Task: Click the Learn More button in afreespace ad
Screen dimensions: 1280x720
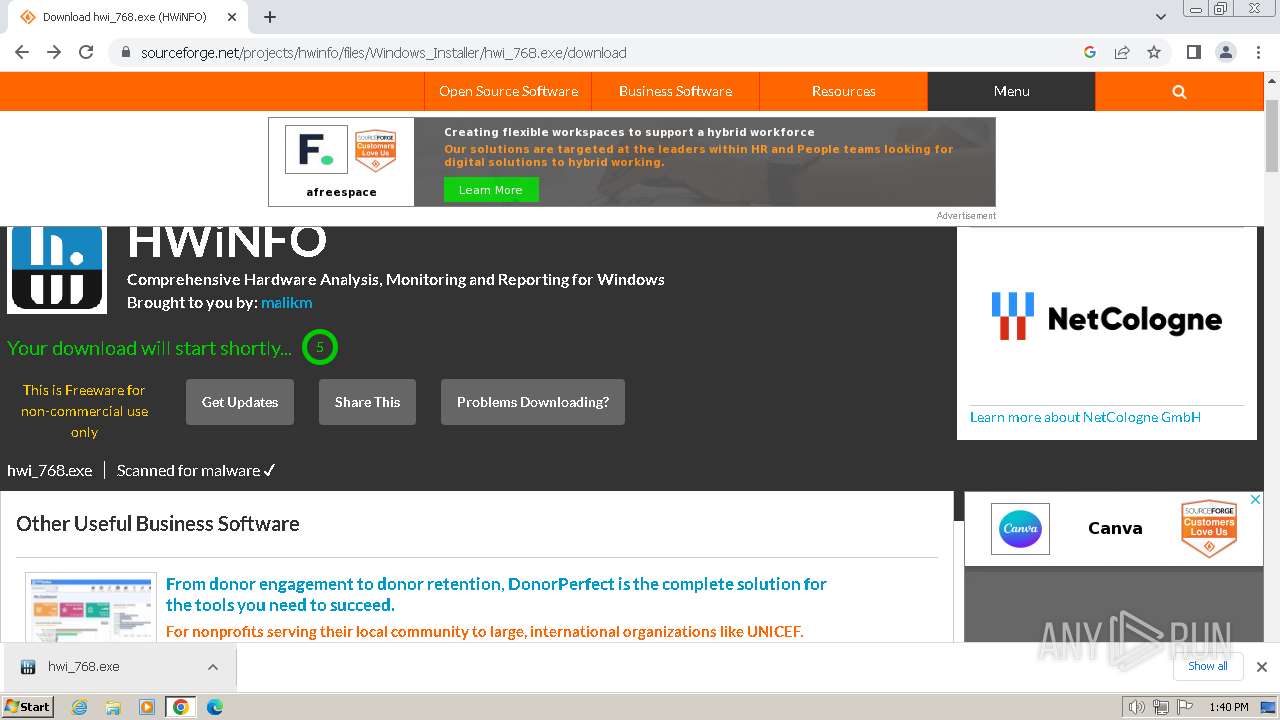Action: [x=490, y=190]
